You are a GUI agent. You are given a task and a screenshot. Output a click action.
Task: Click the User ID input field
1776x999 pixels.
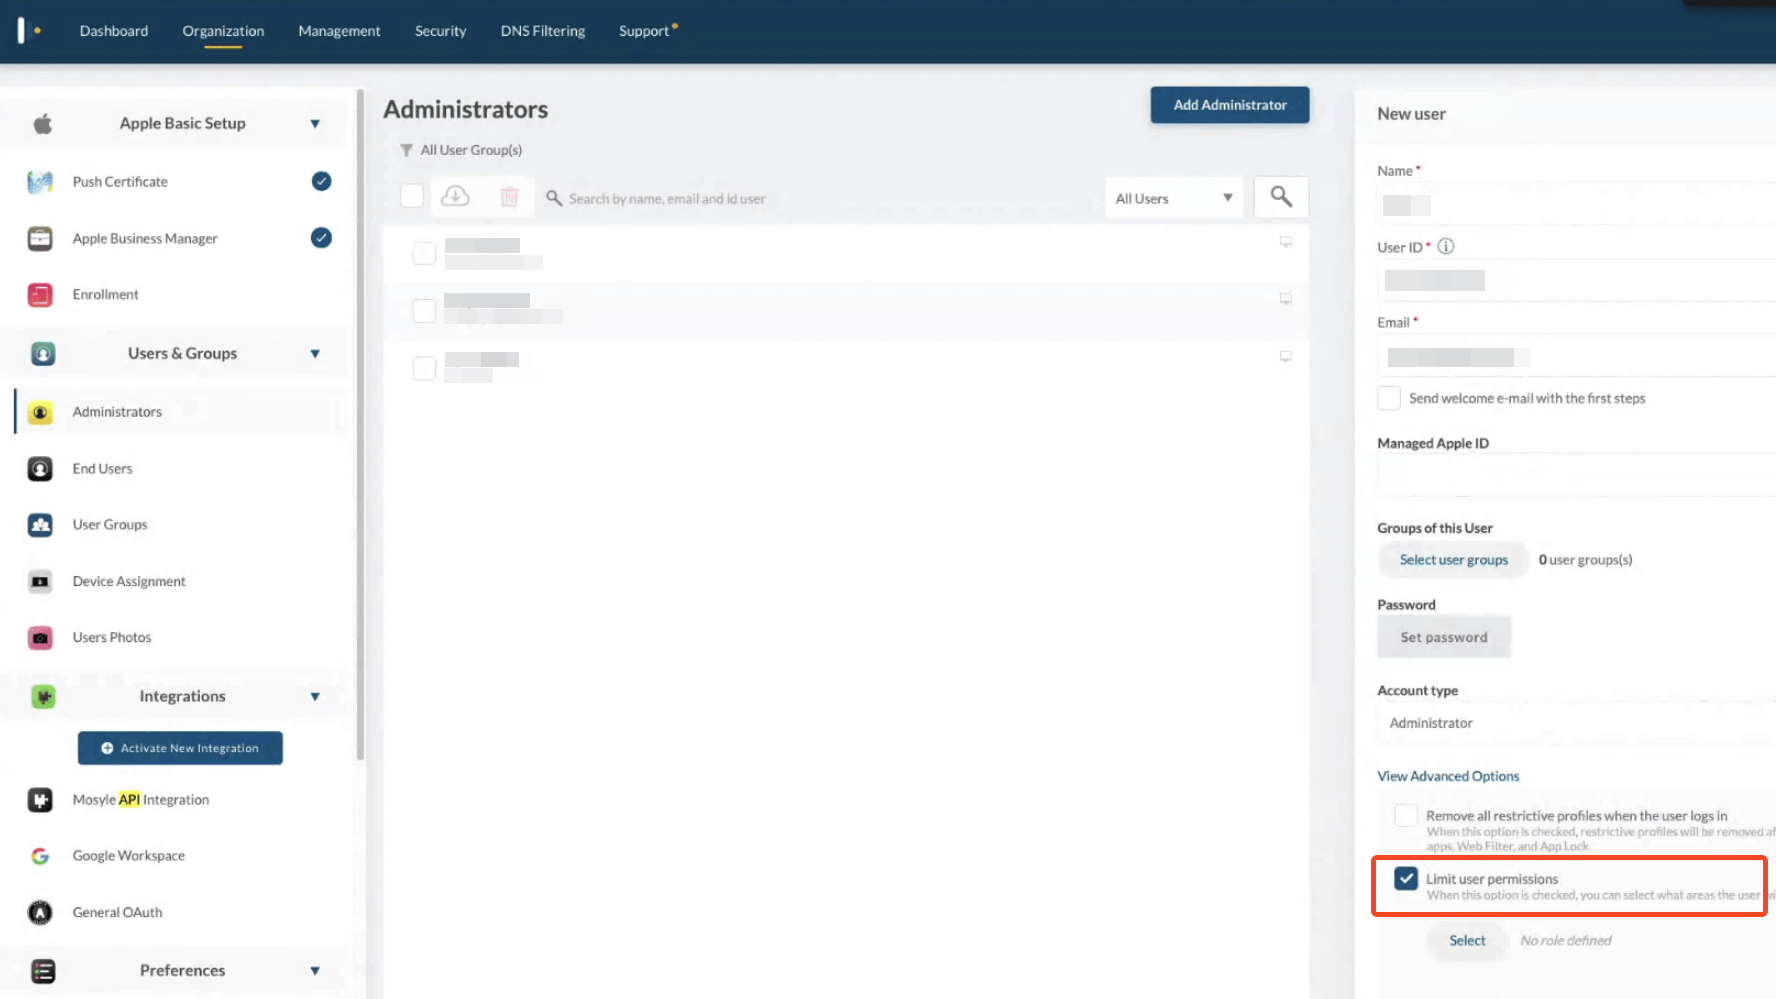1577,280
